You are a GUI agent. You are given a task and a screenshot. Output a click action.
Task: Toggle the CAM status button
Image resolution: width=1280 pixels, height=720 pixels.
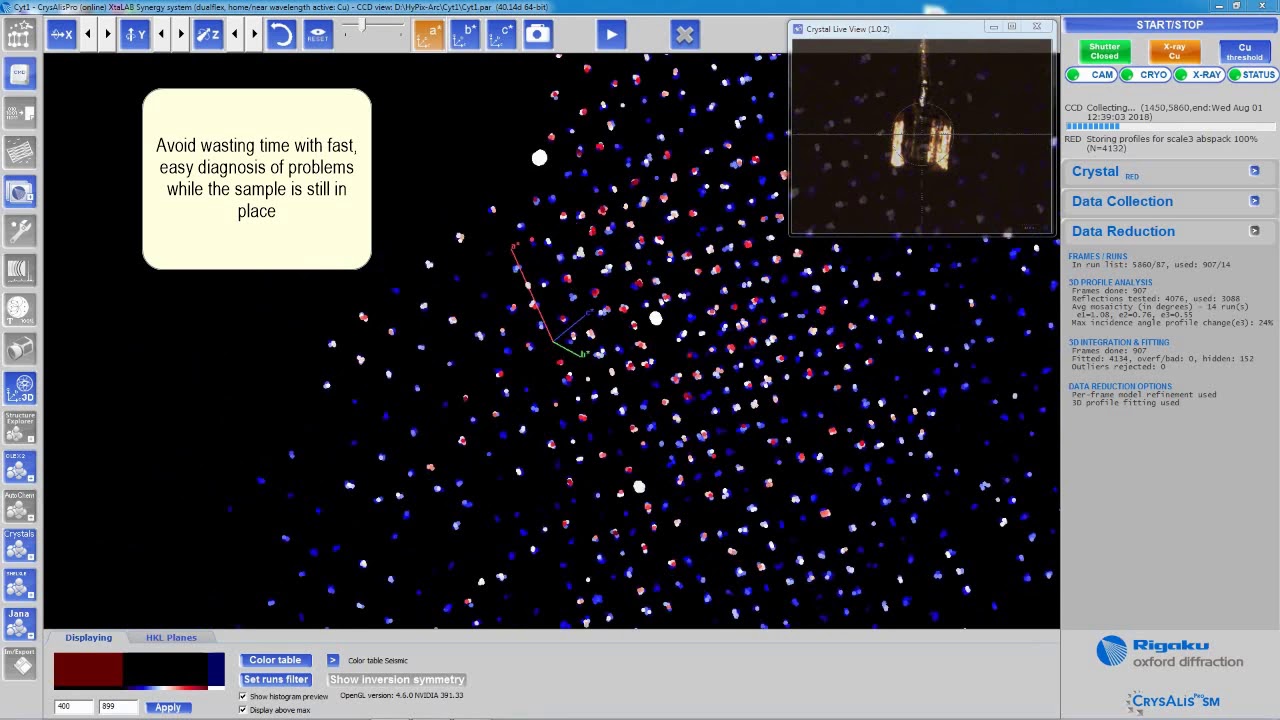(x=1092, y=75)
